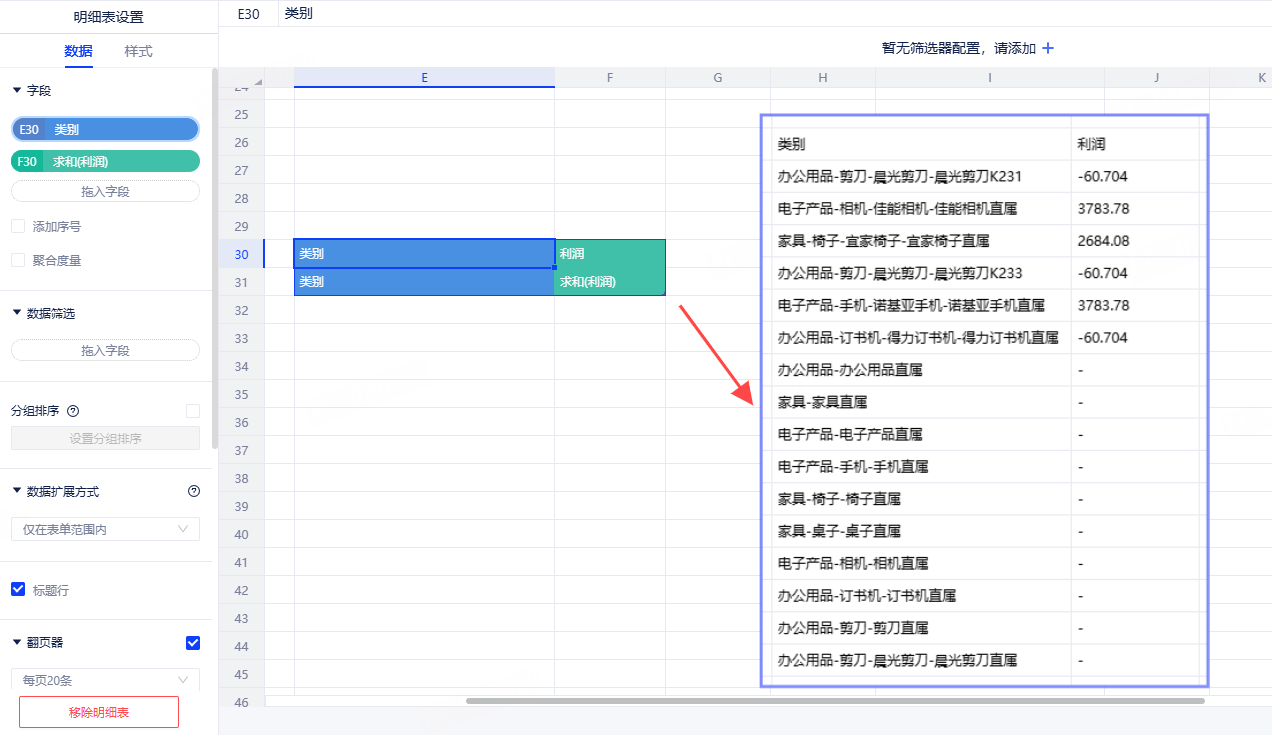Viewport: 1272px width, 735px height.
Task: Select the F30 求和(利润) field pill
Action: pyautogui.click(x=105, y=161)
